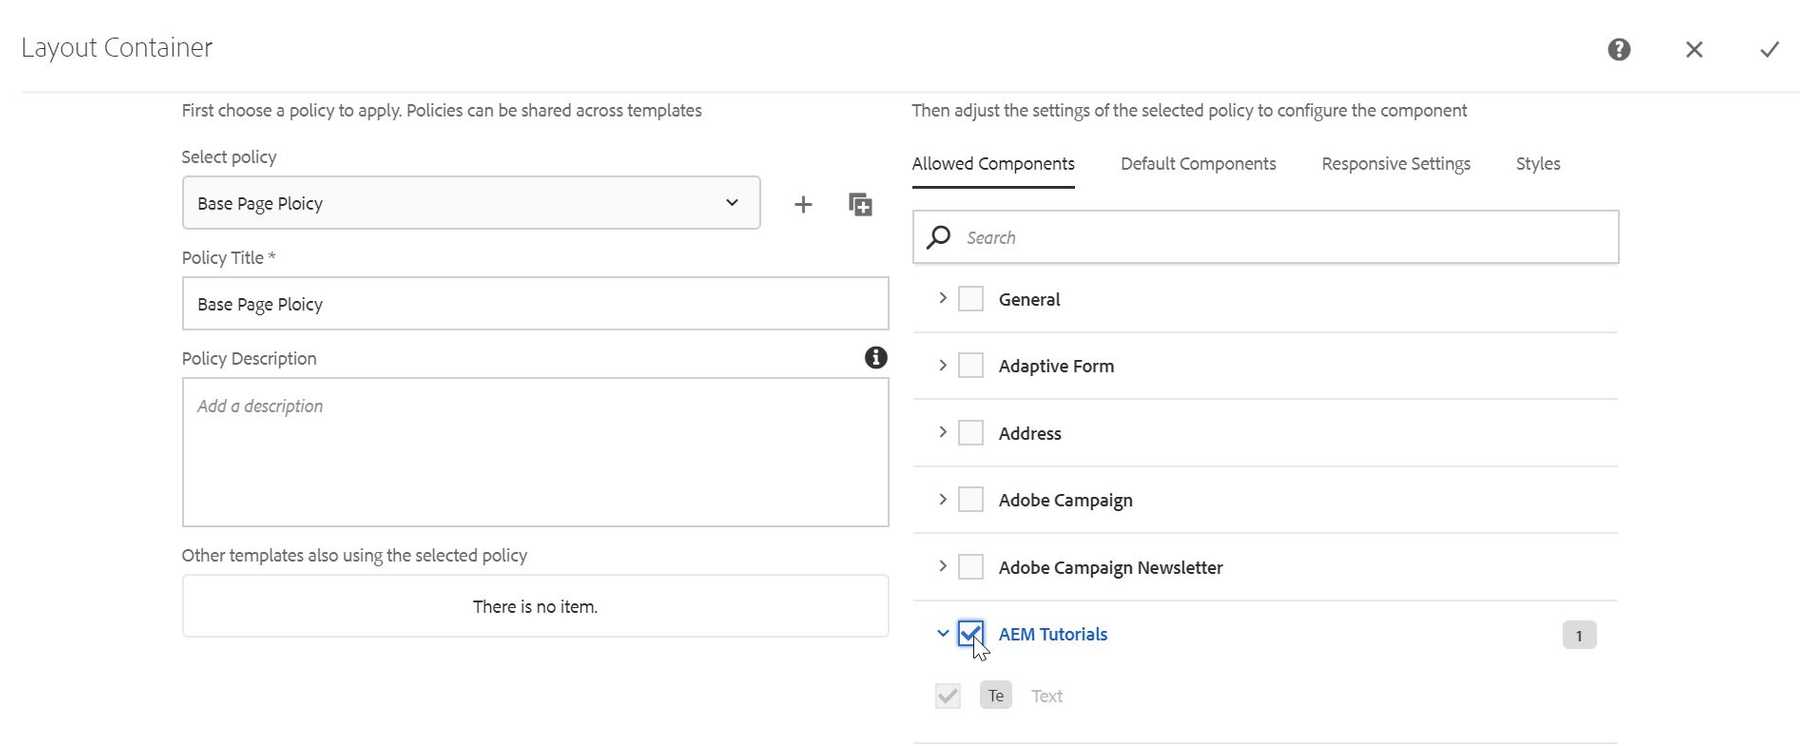
Task: Click 'There is no item.' message
Action: point(535,606)
